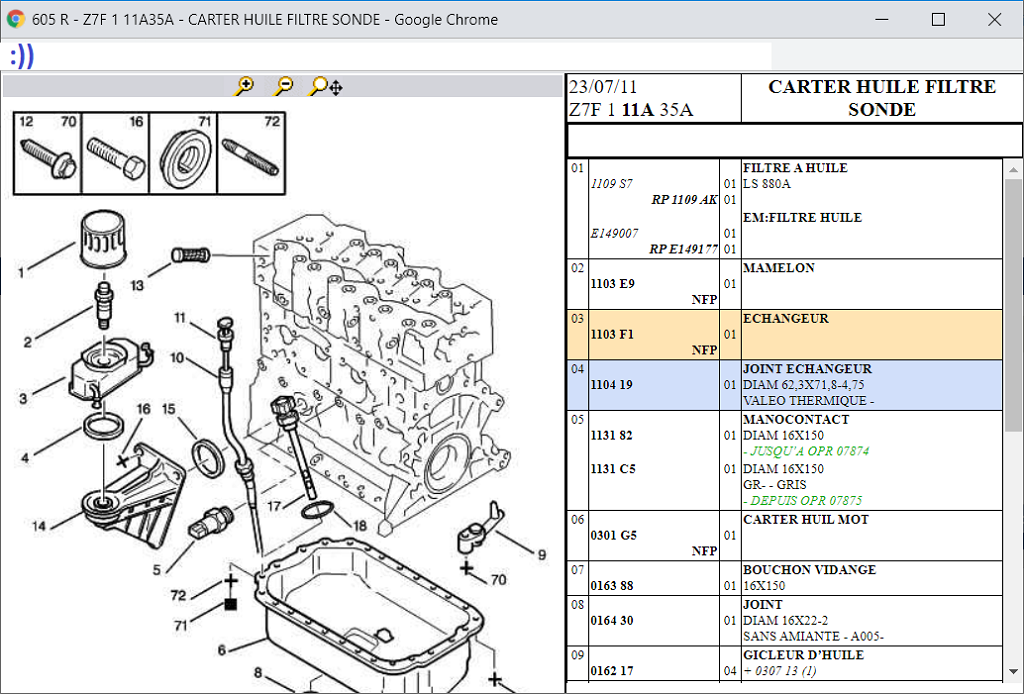Click the magnifier with move arrows icon
1024x694 pixels.
(325, 87)
